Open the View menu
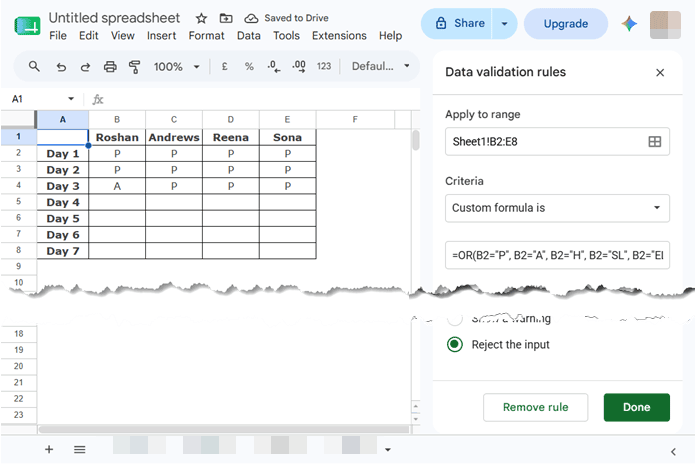 (x=123, y=36)
